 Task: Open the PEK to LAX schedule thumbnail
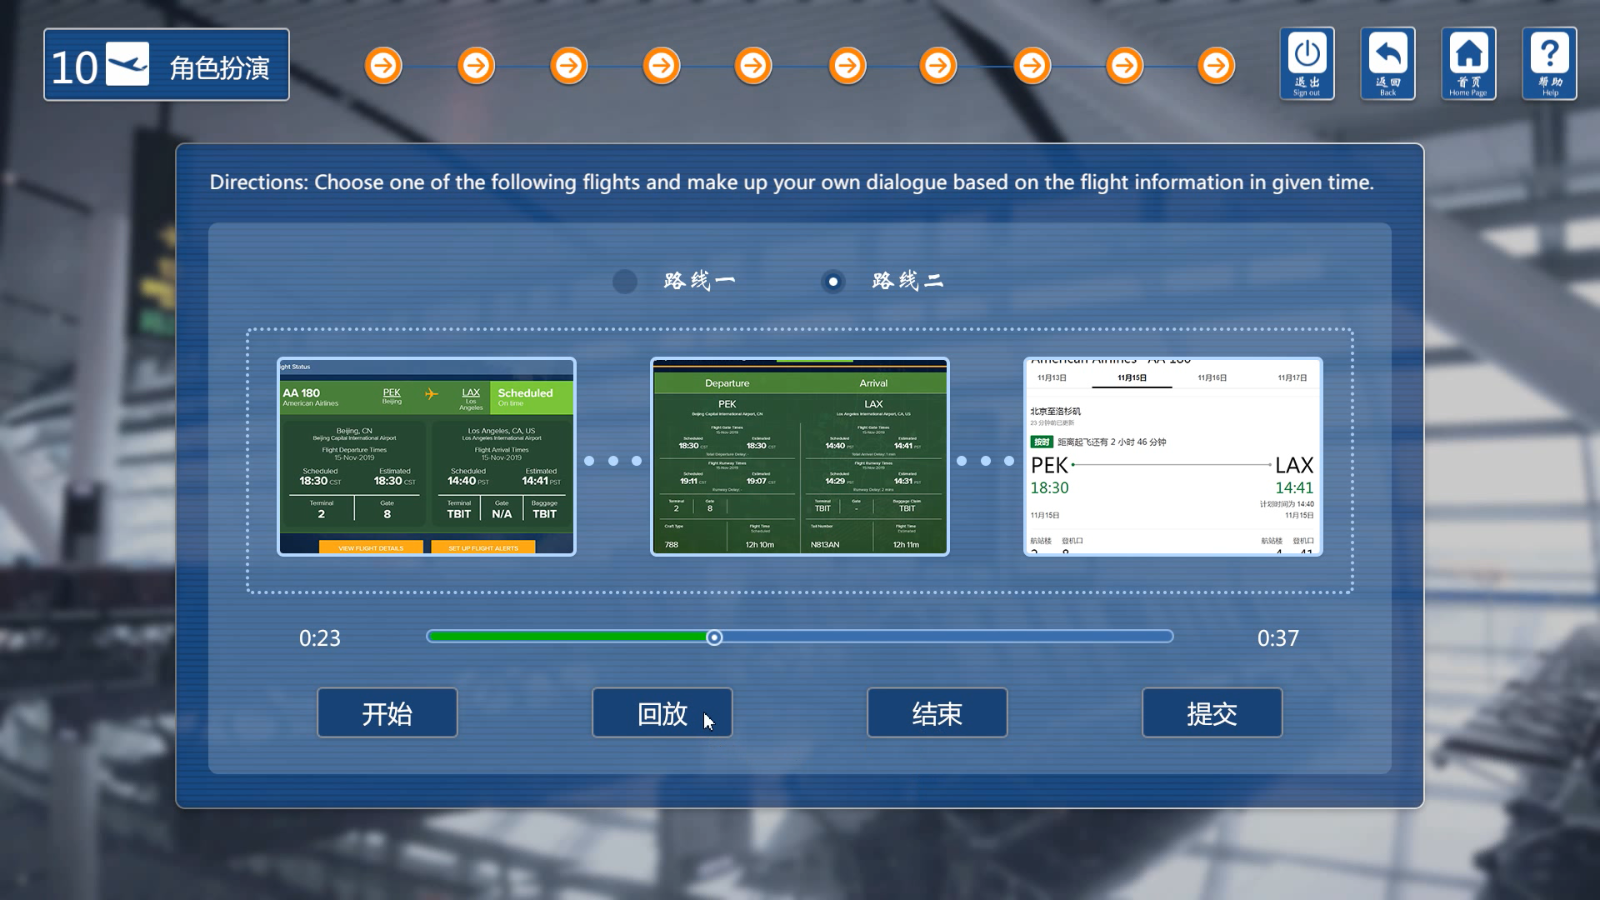point(1172,456)
